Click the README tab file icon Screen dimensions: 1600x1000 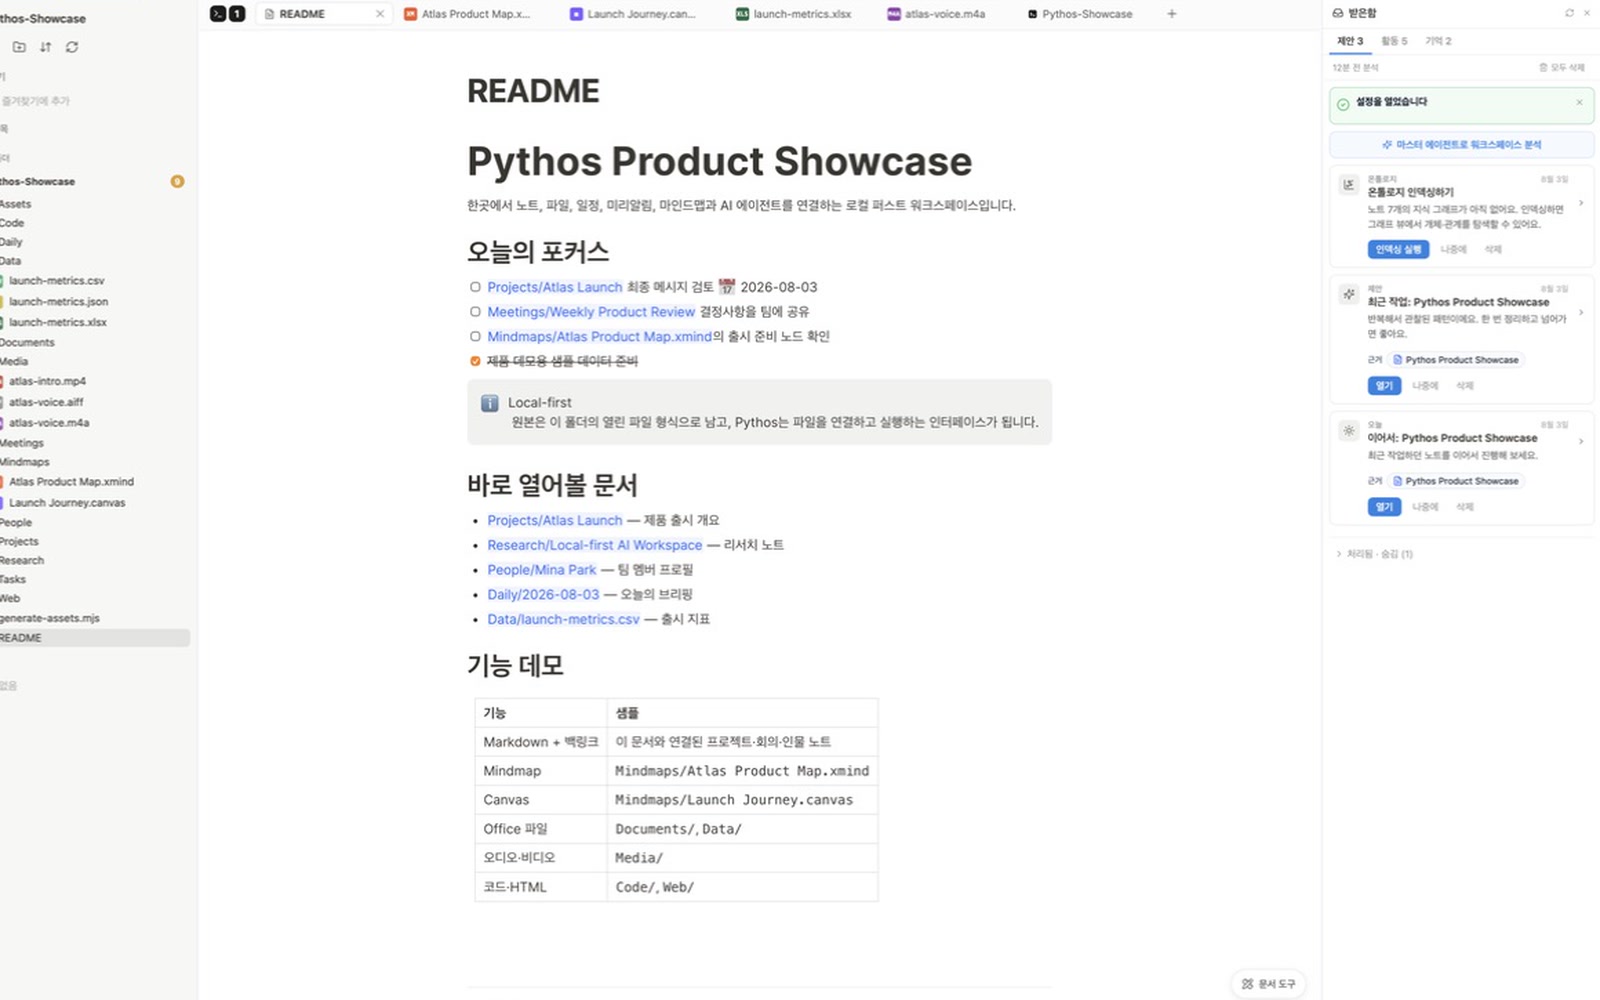pyautogui.click(x=269, y=14)
